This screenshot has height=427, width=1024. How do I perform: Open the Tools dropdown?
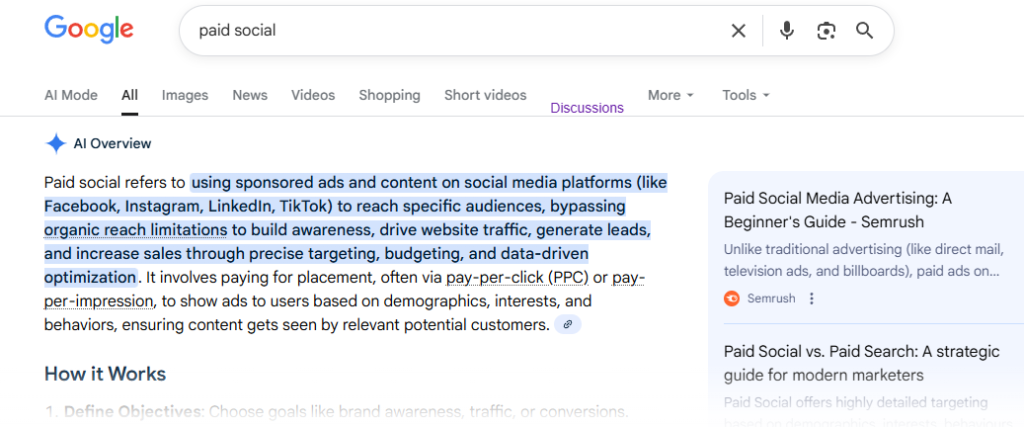tap(746, 95)
